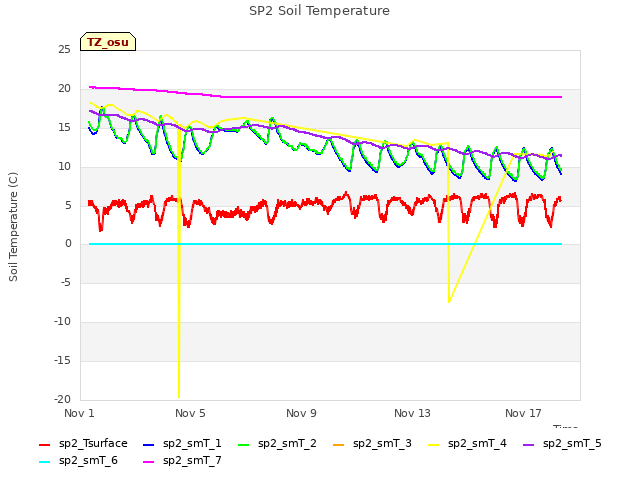Click the 20 y-axis tick label

click(x=64, y=89)
